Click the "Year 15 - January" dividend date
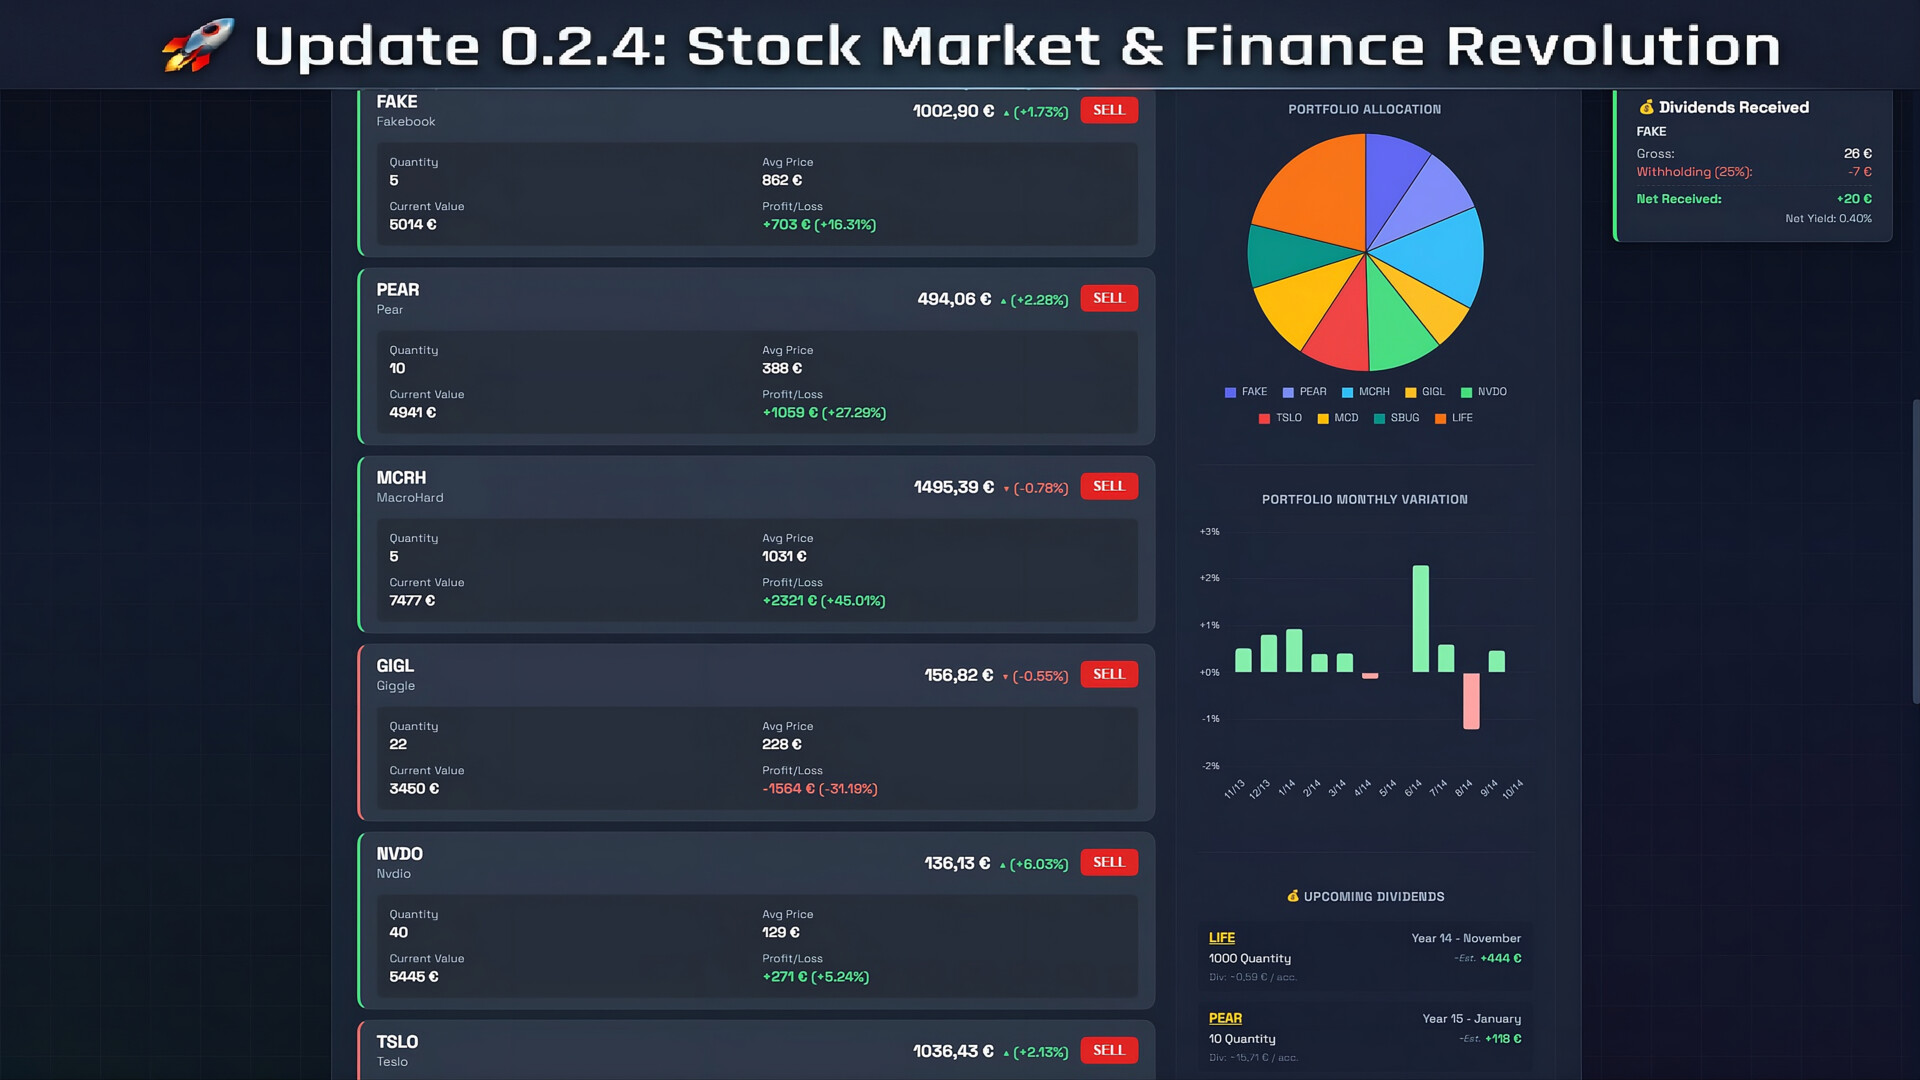Screen dimensions: 1920x1080 [1472, 1019]
